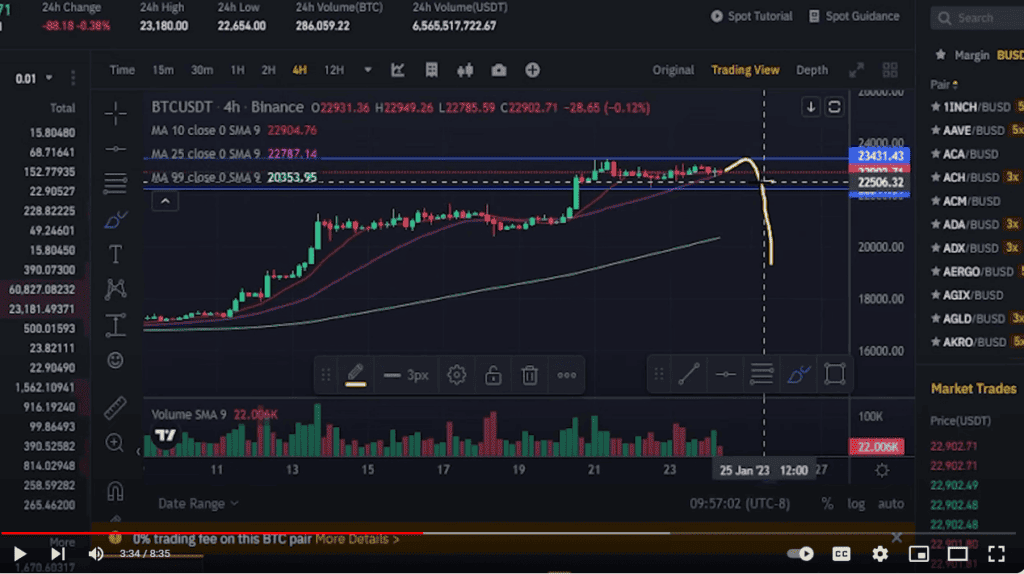This screenshot has height=574, width=1024.
Task: Collapse the indicator legend chevron
Action: click(165, 201)
